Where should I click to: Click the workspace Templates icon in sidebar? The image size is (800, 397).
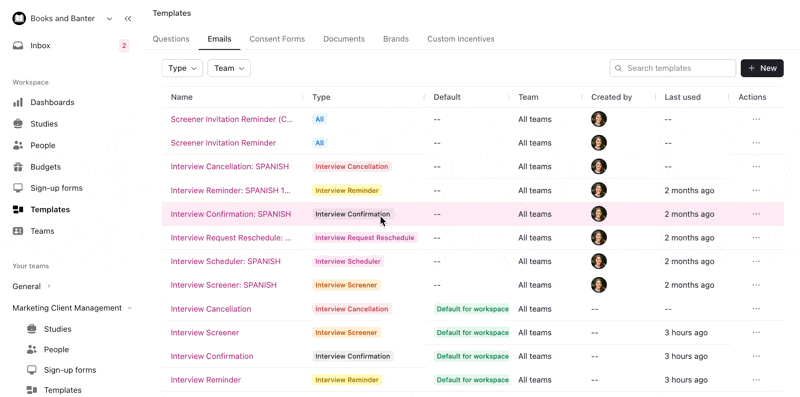[18, 209]
